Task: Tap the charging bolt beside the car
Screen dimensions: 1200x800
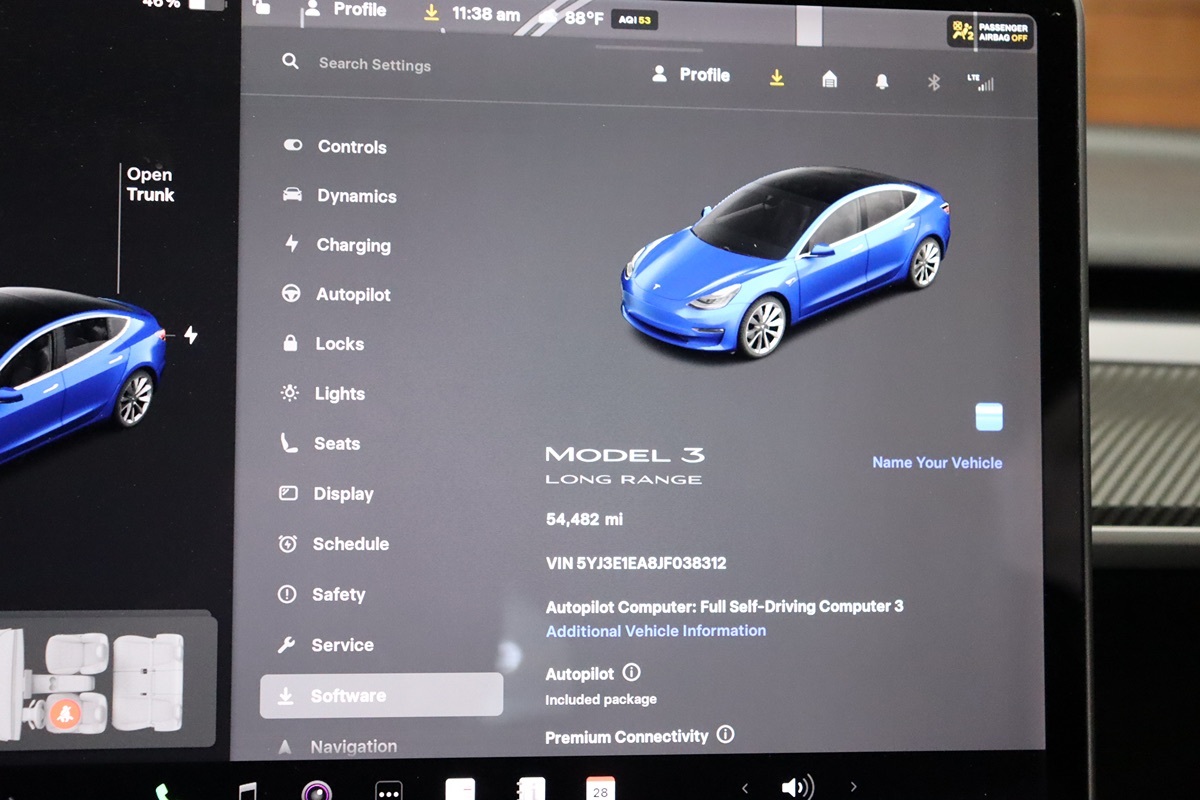Action: 190,336
